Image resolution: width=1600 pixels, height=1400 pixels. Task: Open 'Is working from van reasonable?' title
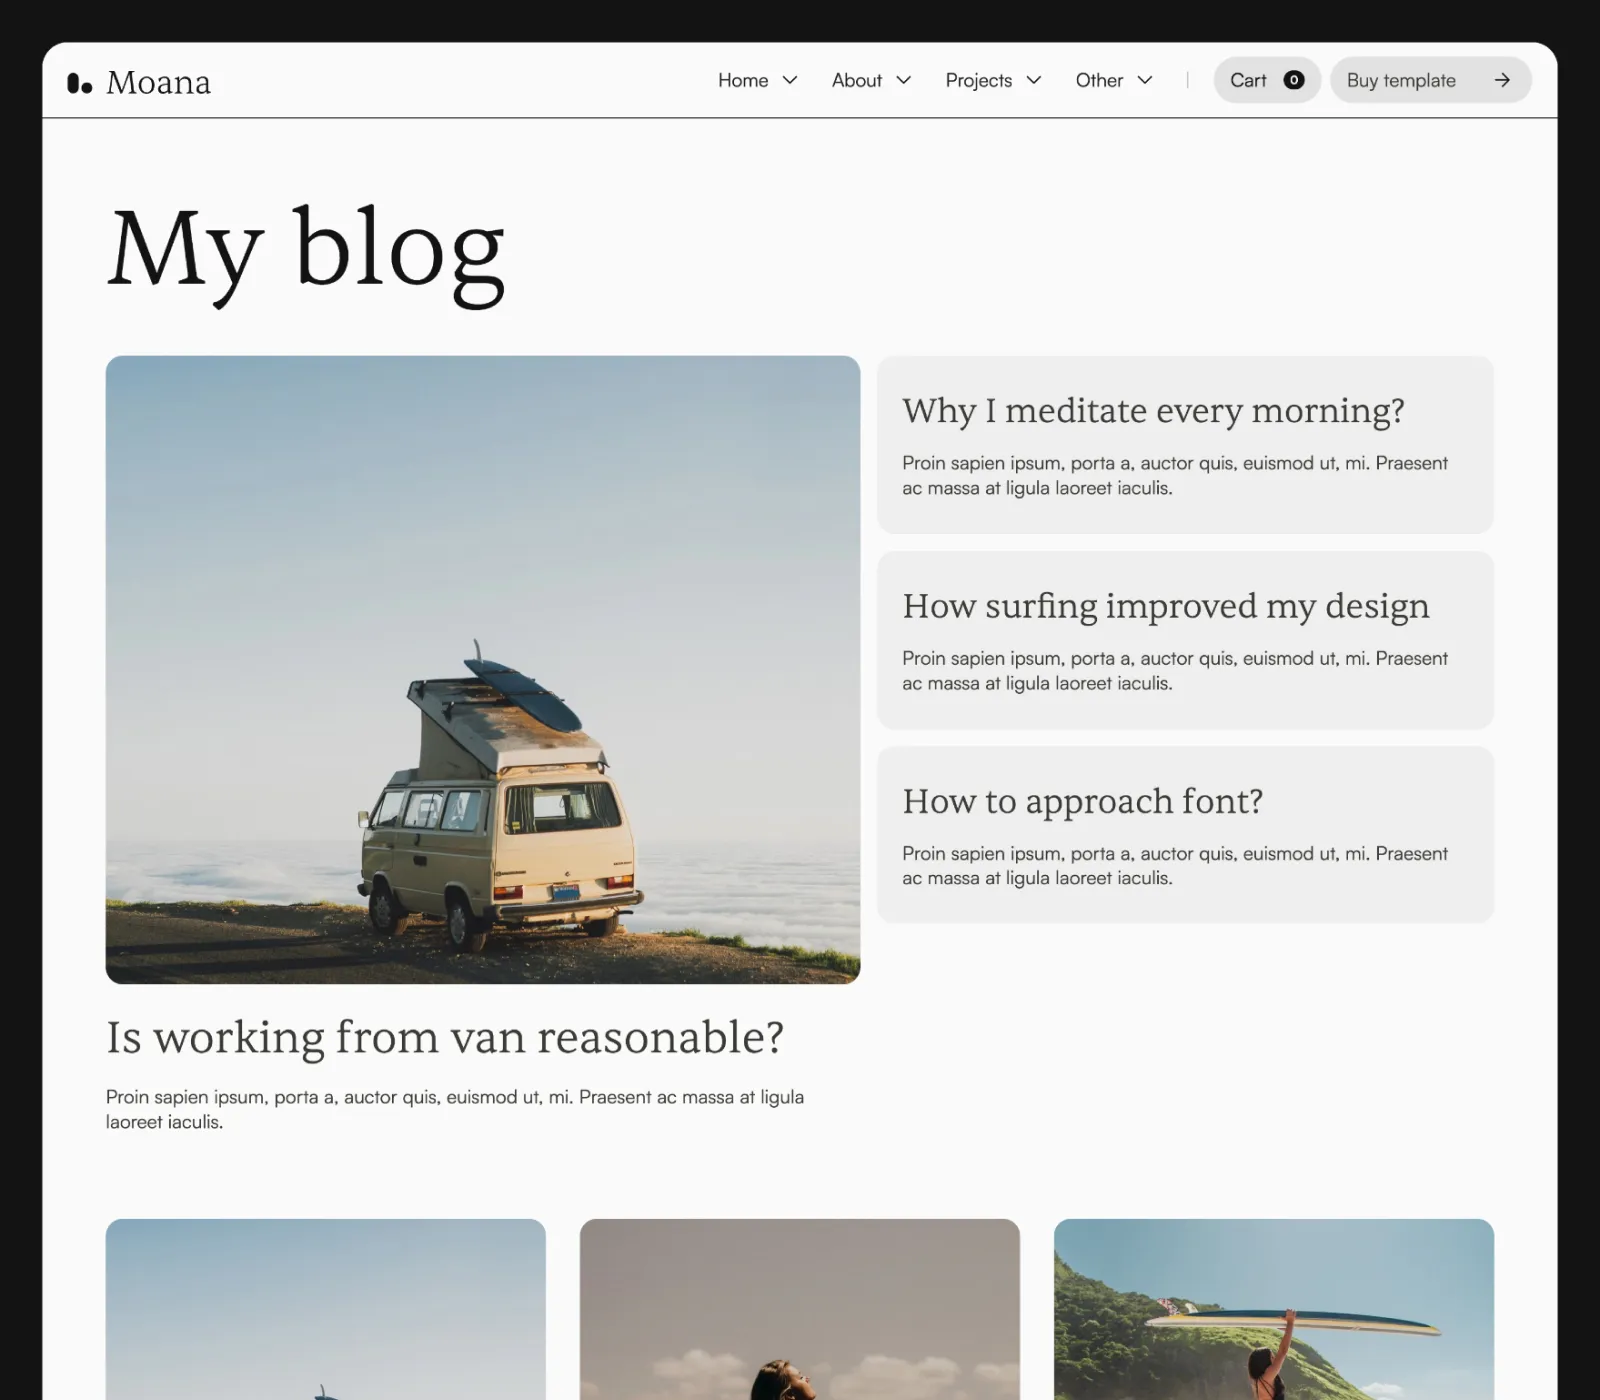(445, 1038)
